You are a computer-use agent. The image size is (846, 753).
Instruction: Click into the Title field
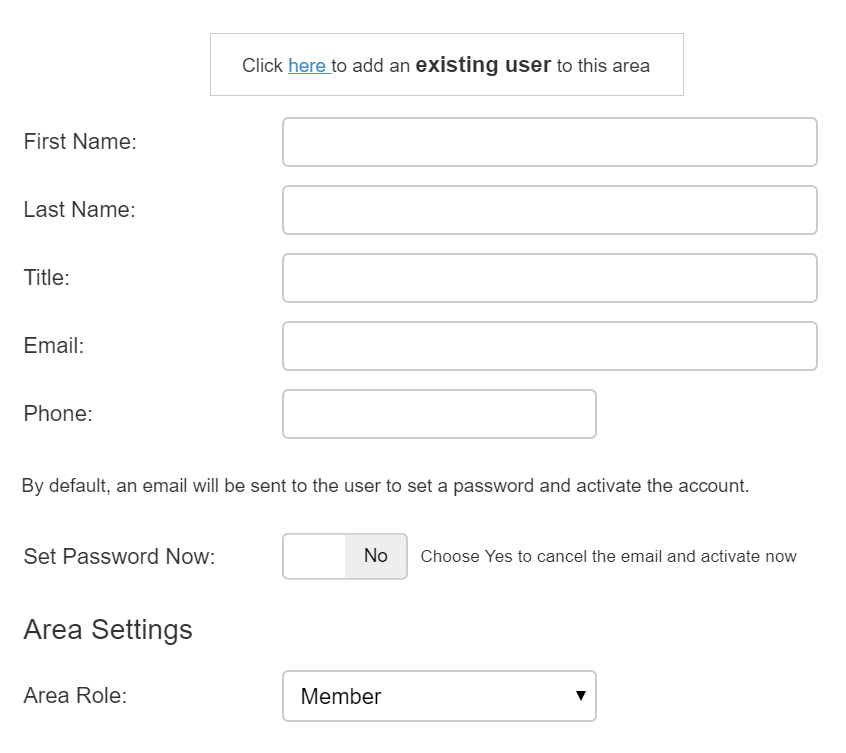coord(550,278)
